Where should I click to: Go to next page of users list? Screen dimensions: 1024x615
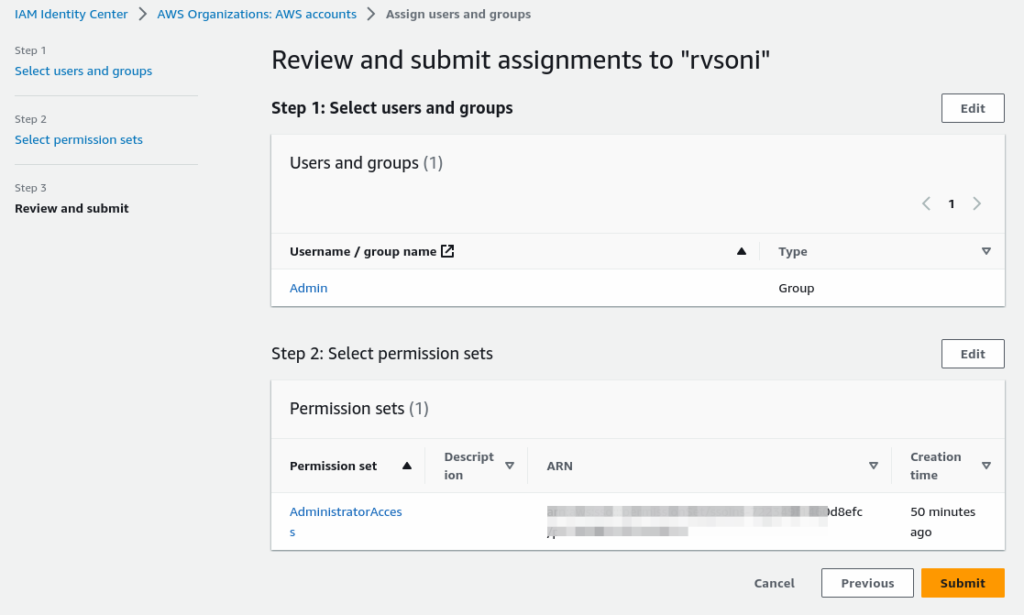[x=977, y=204]
